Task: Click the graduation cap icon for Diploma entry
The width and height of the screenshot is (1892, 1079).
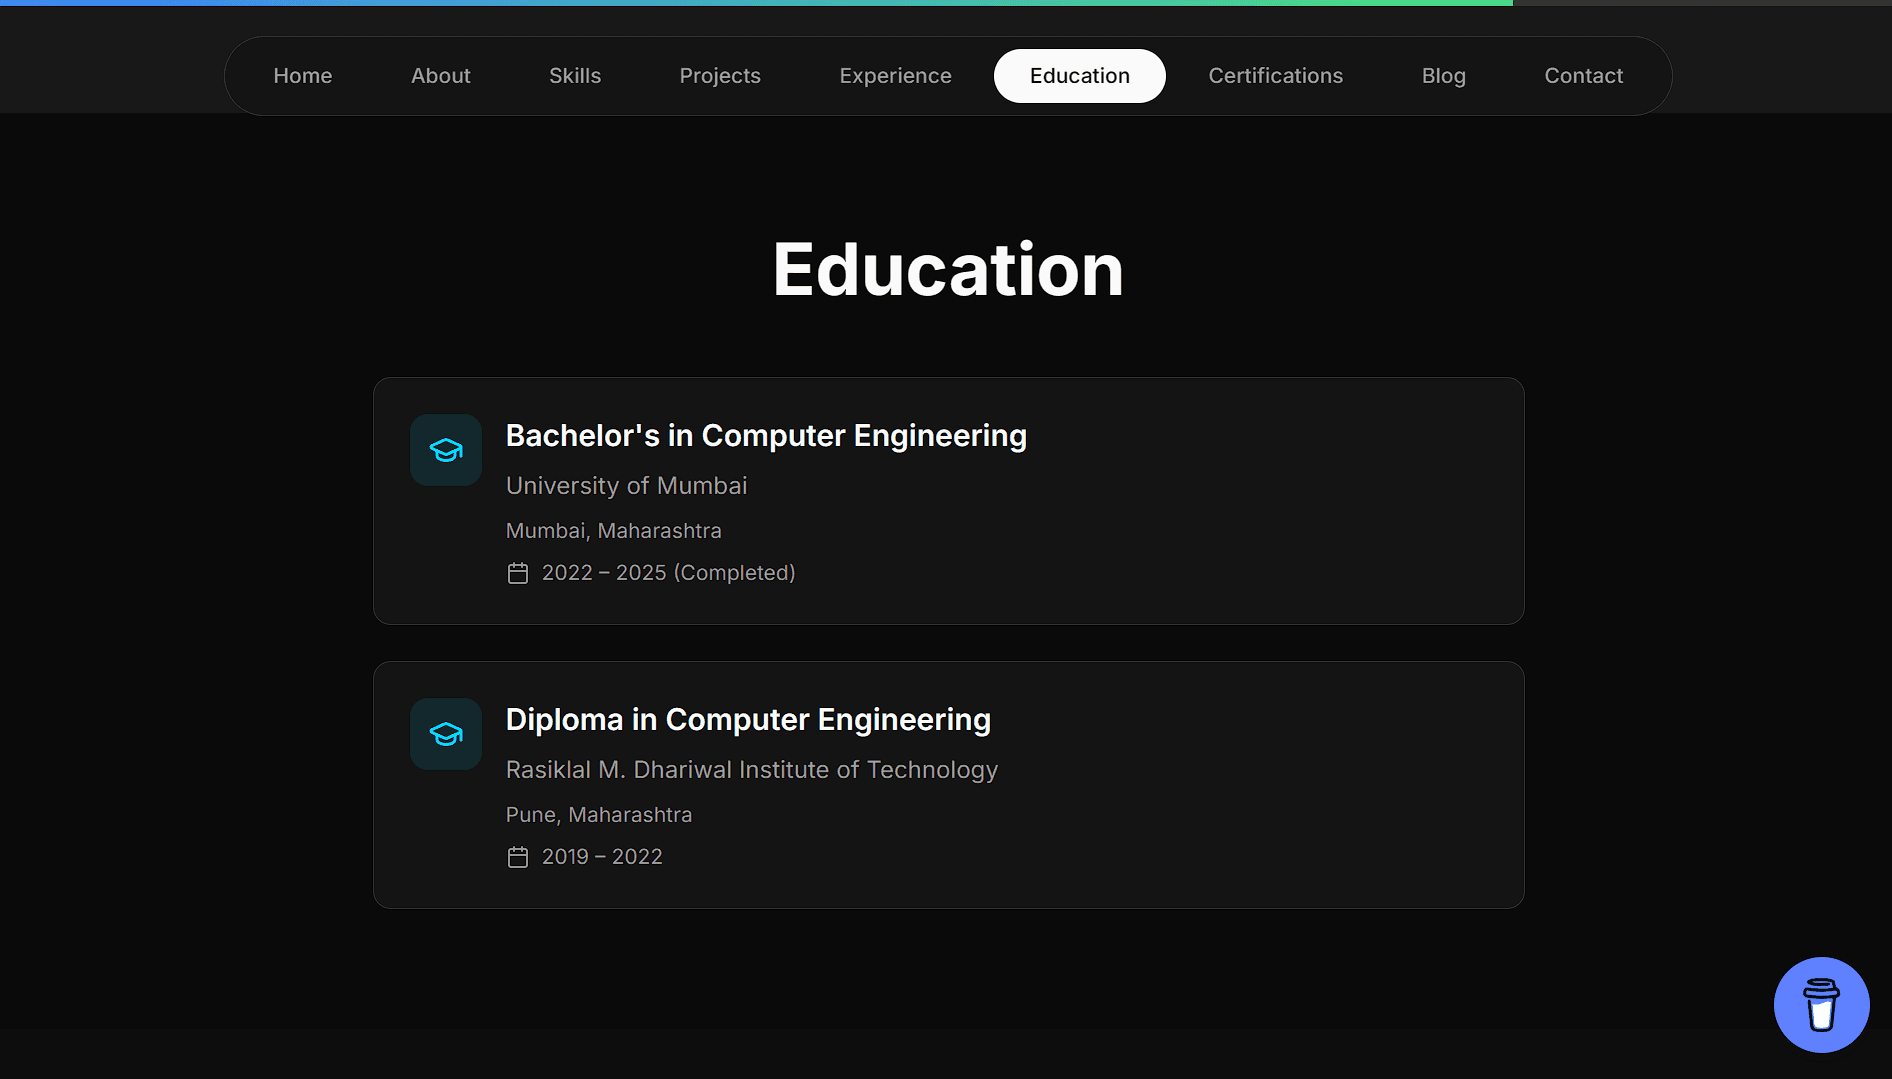Action: click(x=446, y=734)
